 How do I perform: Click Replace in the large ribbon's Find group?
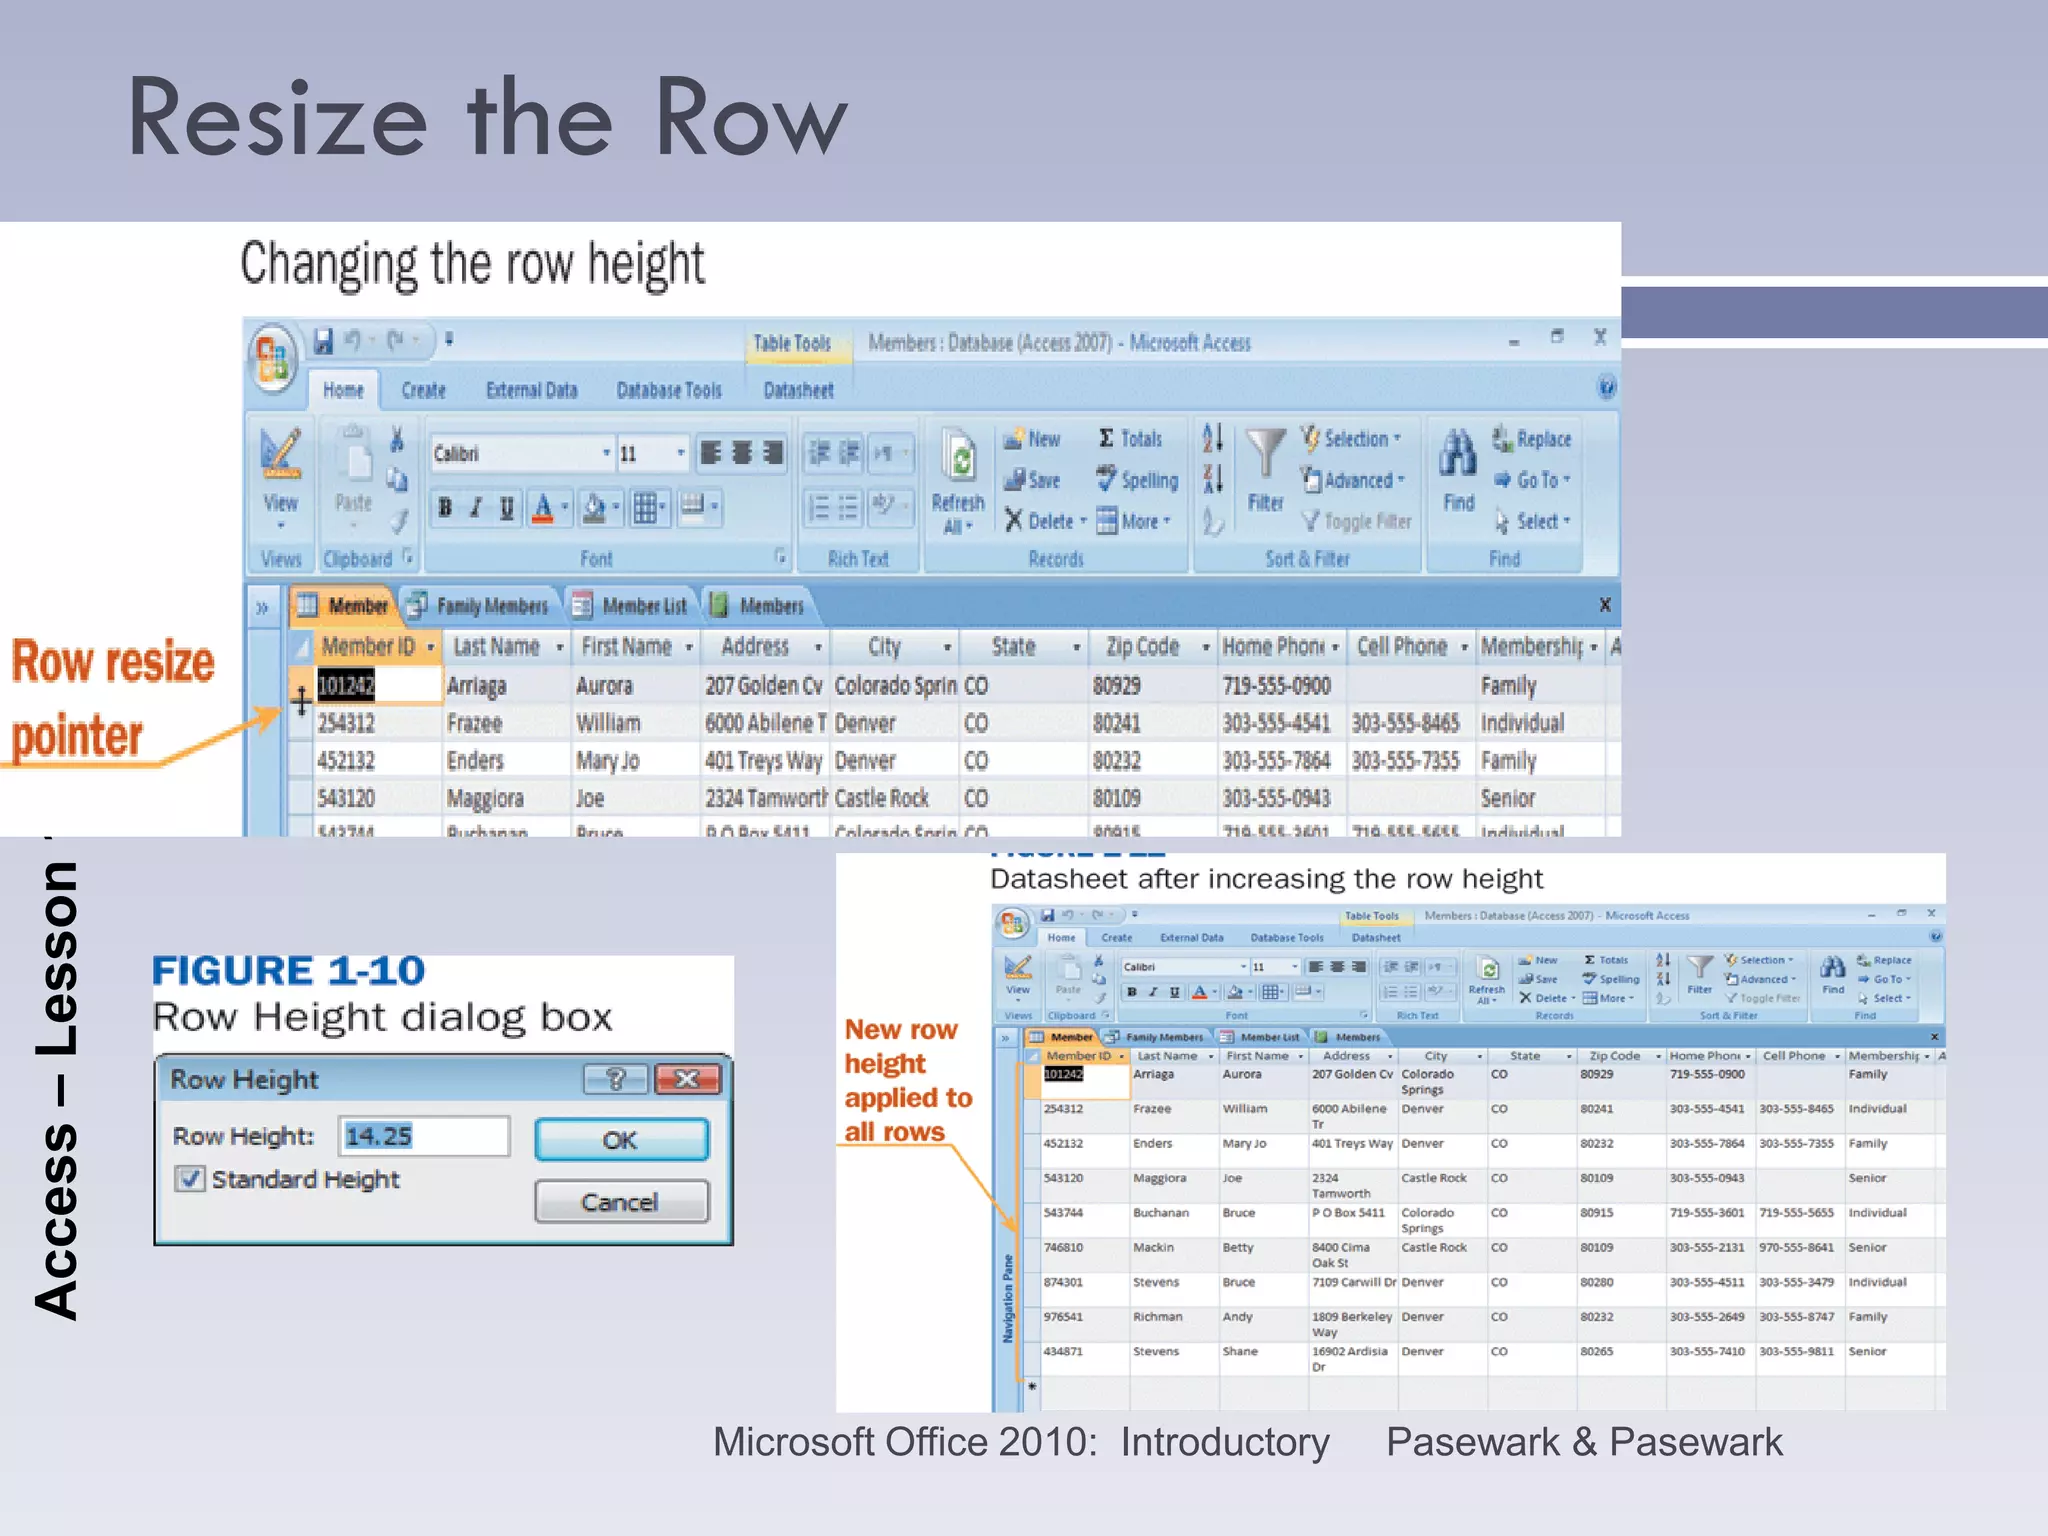point(1531,439)
